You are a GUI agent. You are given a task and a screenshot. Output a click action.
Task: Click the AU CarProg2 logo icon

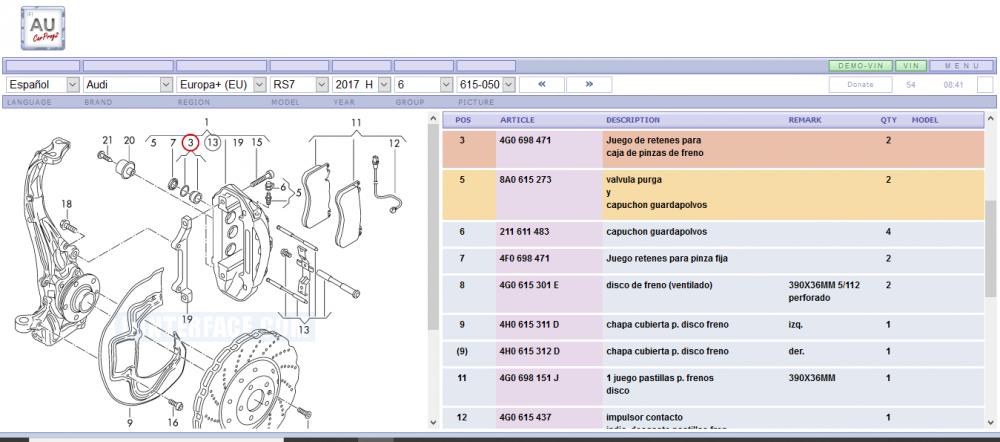pos(43,28)
